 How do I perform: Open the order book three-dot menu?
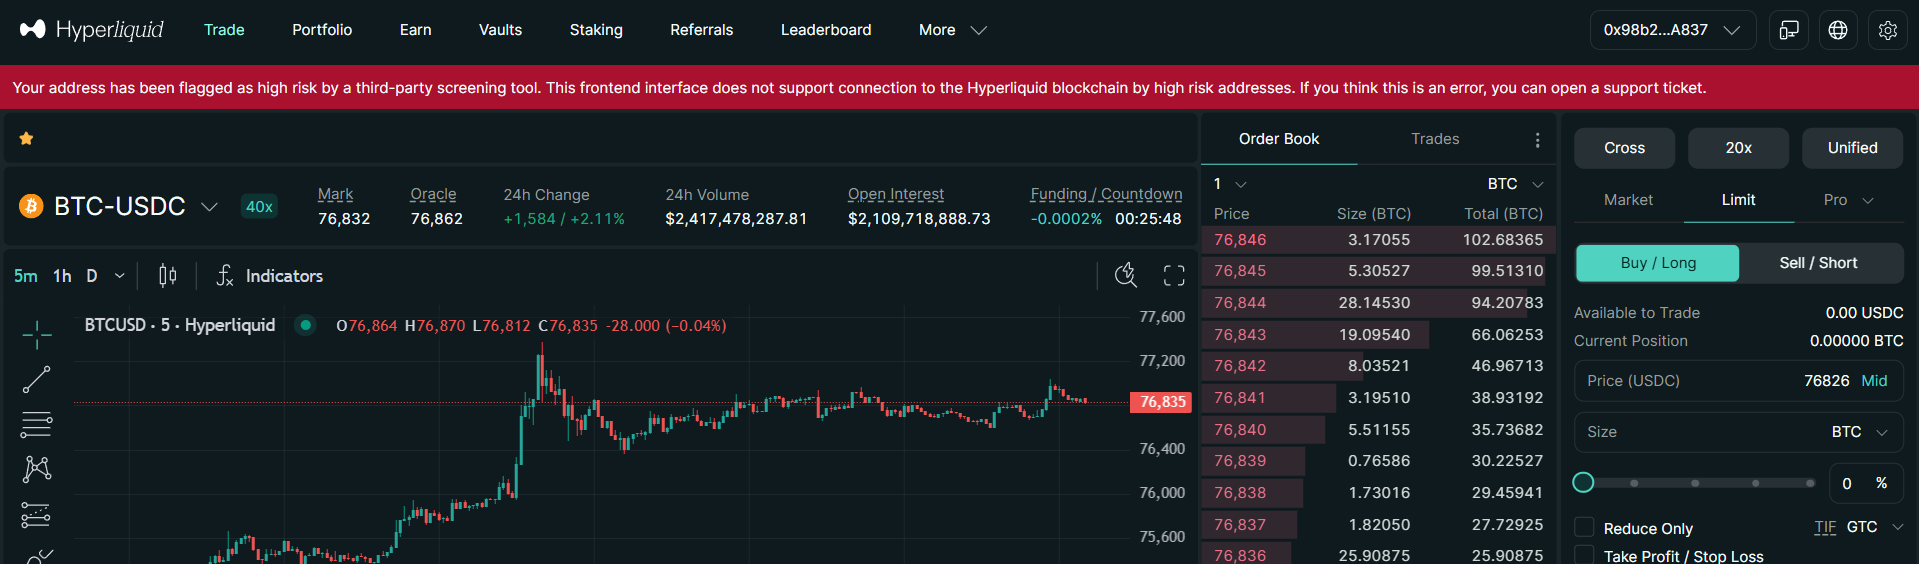pyautogui.click(x=1538, y=140)
